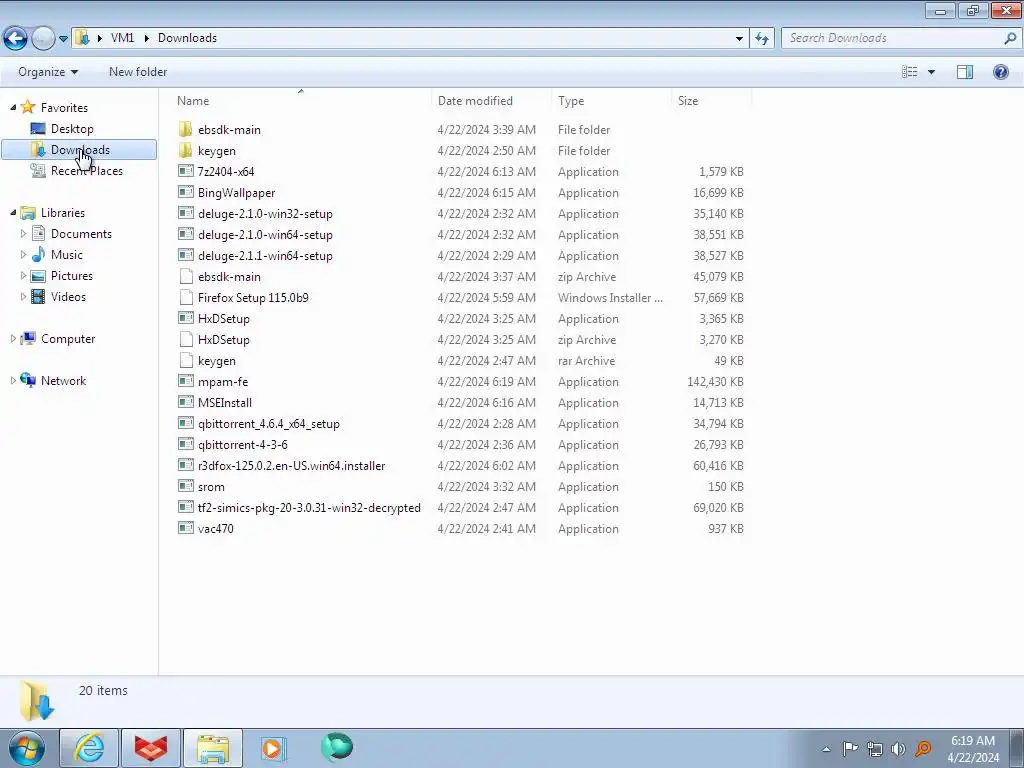Show hidden tray icons arrow

click(826, 749)
